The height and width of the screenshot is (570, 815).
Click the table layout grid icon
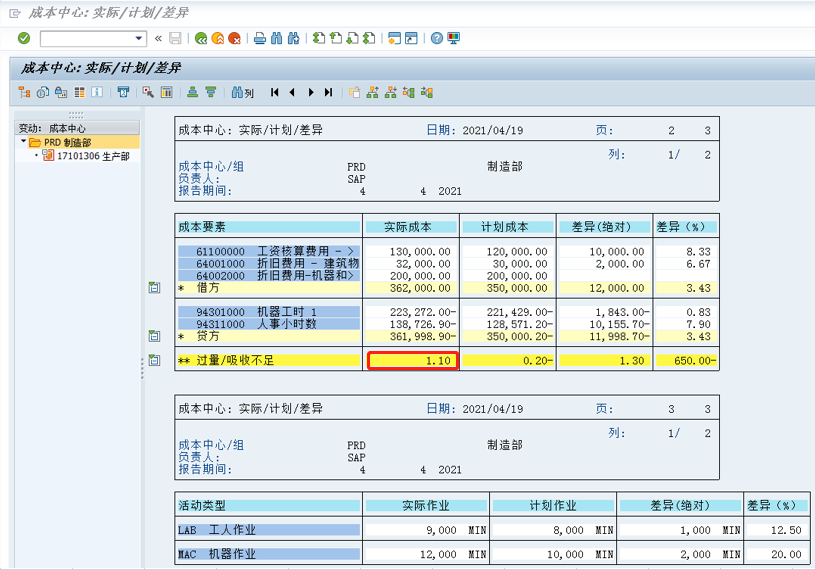pos(79,92)
